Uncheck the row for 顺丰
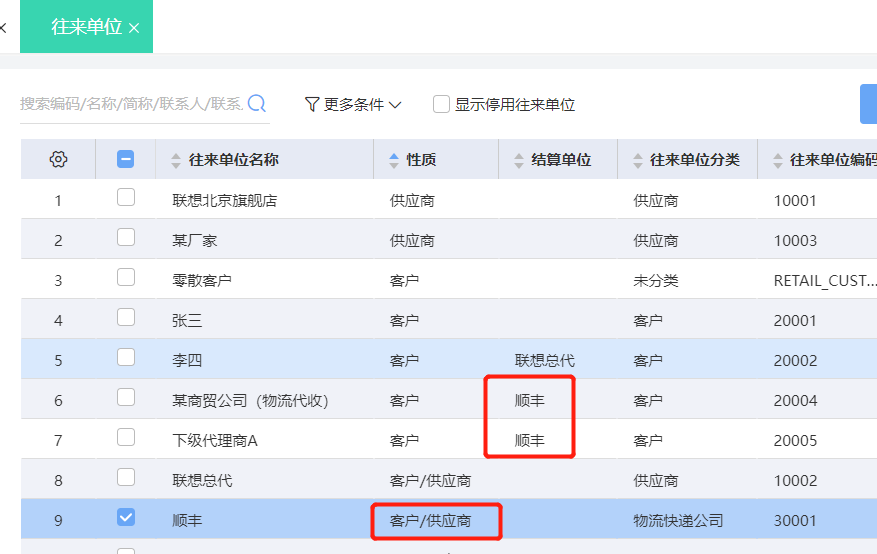 point(126,517)
